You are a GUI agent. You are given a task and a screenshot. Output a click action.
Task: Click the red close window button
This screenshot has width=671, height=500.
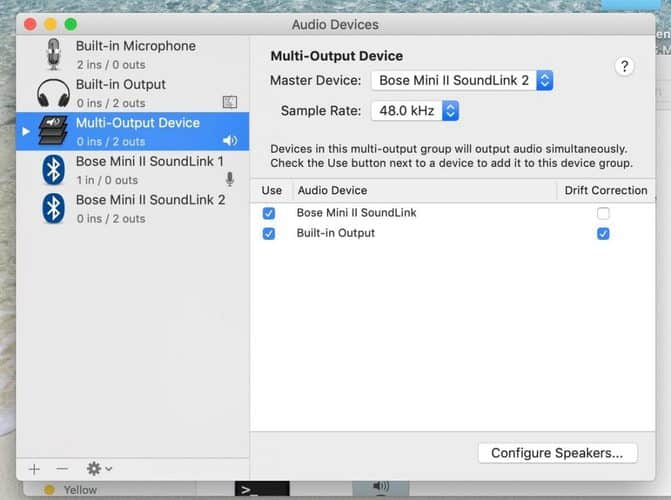click(30, 24)
